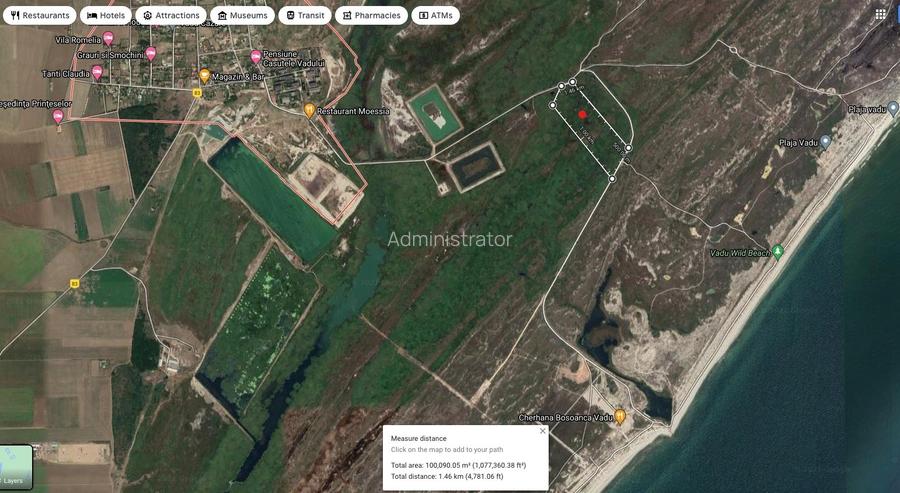The height and width of the screenshot is (493, 900).
Task: Show Transit places on the map
Action: click(304, 16)
